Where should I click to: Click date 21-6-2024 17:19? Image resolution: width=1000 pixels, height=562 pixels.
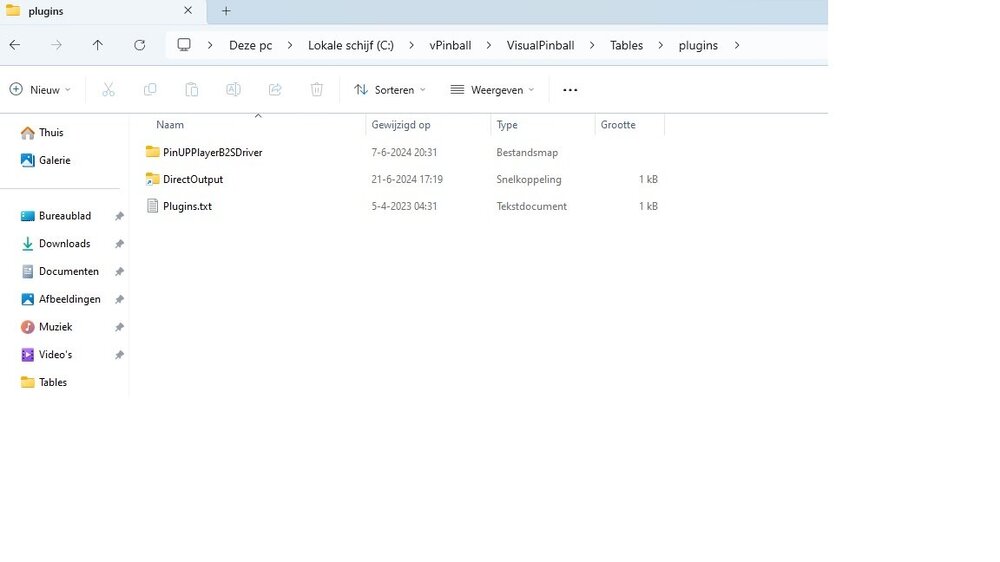click(407, 179)
